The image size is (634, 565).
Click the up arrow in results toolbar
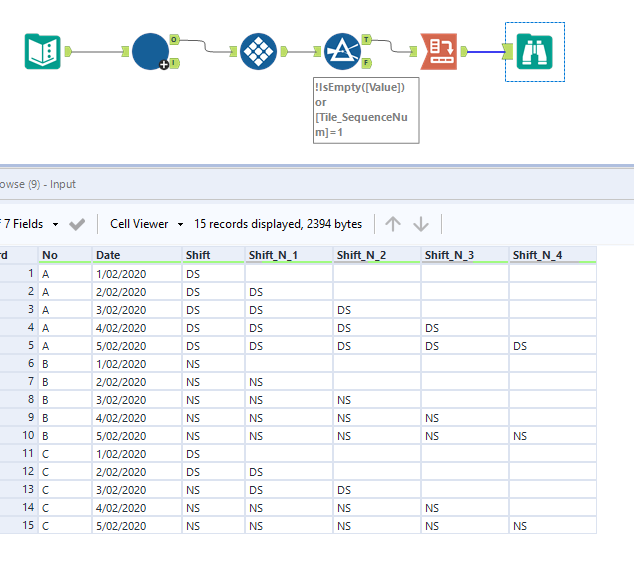[393, 224]
